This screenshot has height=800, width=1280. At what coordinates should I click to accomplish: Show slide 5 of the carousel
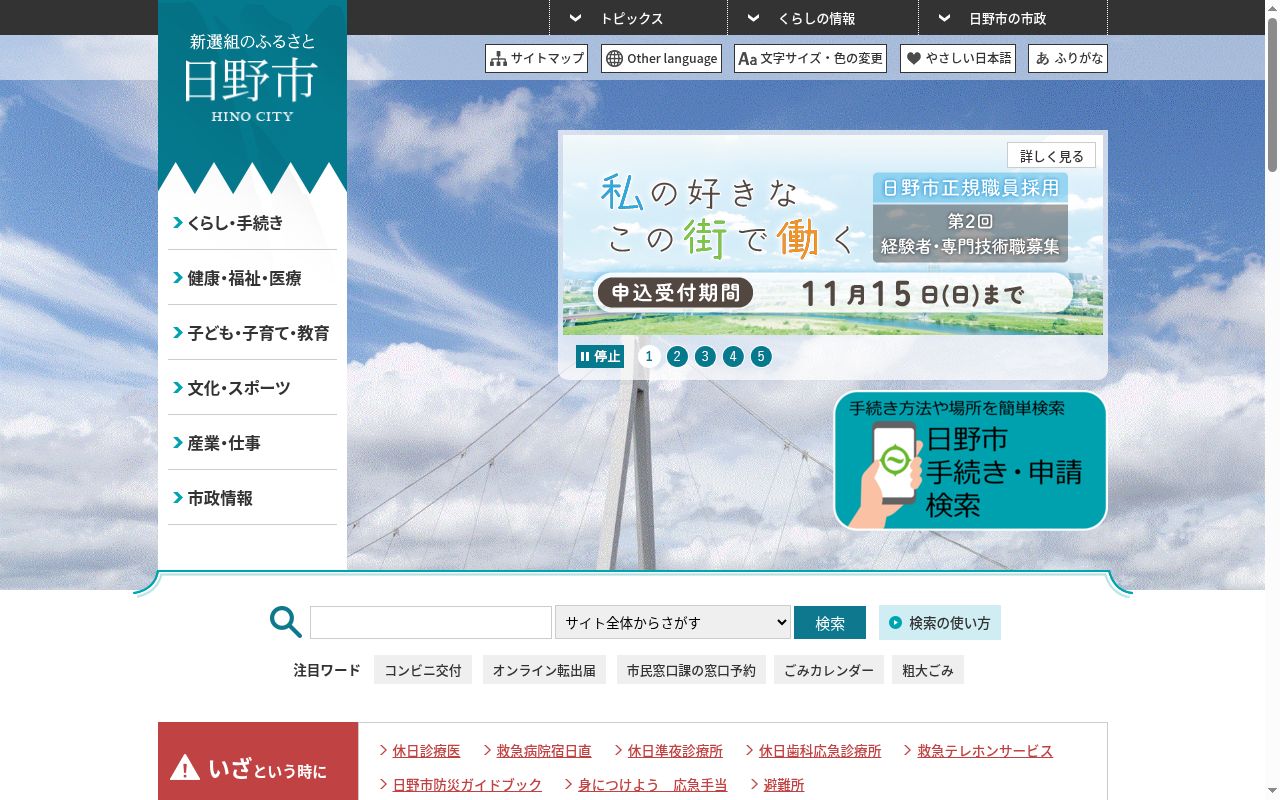point(761,356)
